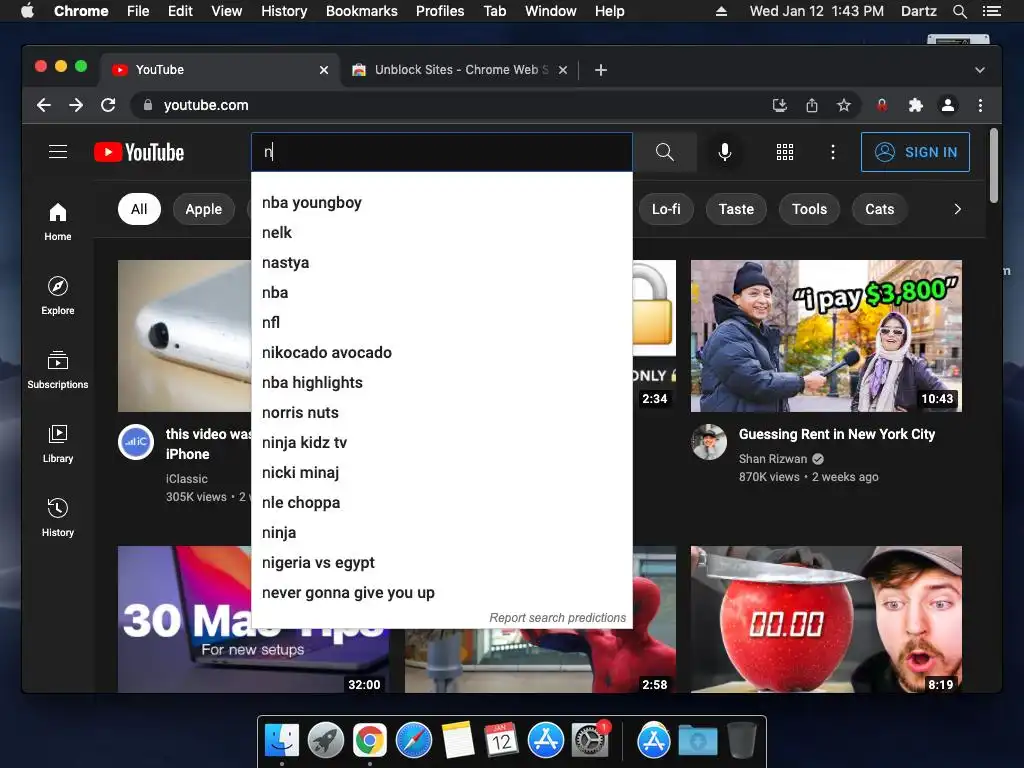The height and width of the screenshot is (768, 1024).
Task: Choose suggestion ninja kidz tv
Action: [441, 443]
